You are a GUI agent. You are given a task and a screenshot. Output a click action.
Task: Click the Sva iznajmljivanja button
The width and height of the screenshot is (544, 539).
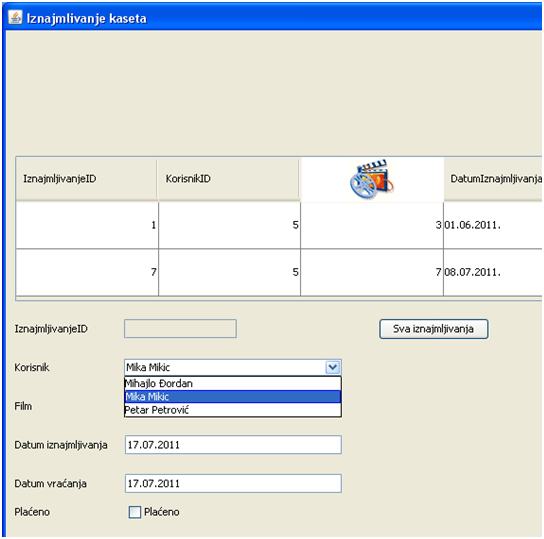434,329
